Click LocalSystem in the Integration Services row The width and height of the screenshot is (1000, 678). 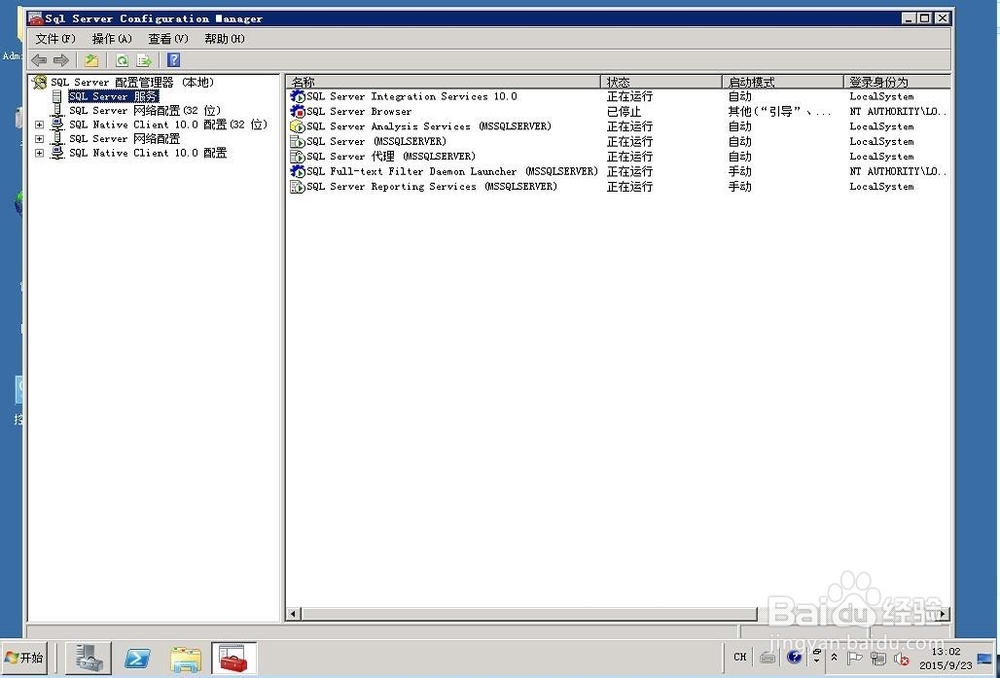[x=881, y=97]
